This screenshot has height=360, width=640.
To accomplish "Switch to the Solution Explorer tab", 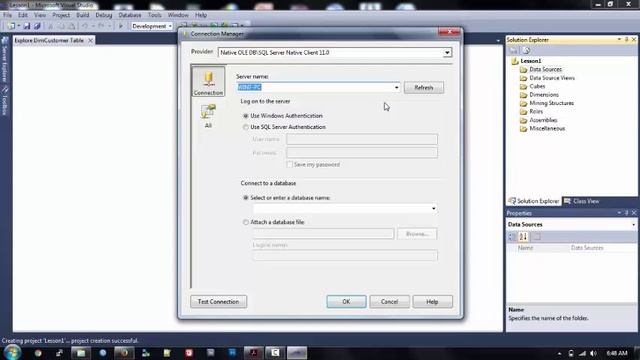I will click(534, 201).
